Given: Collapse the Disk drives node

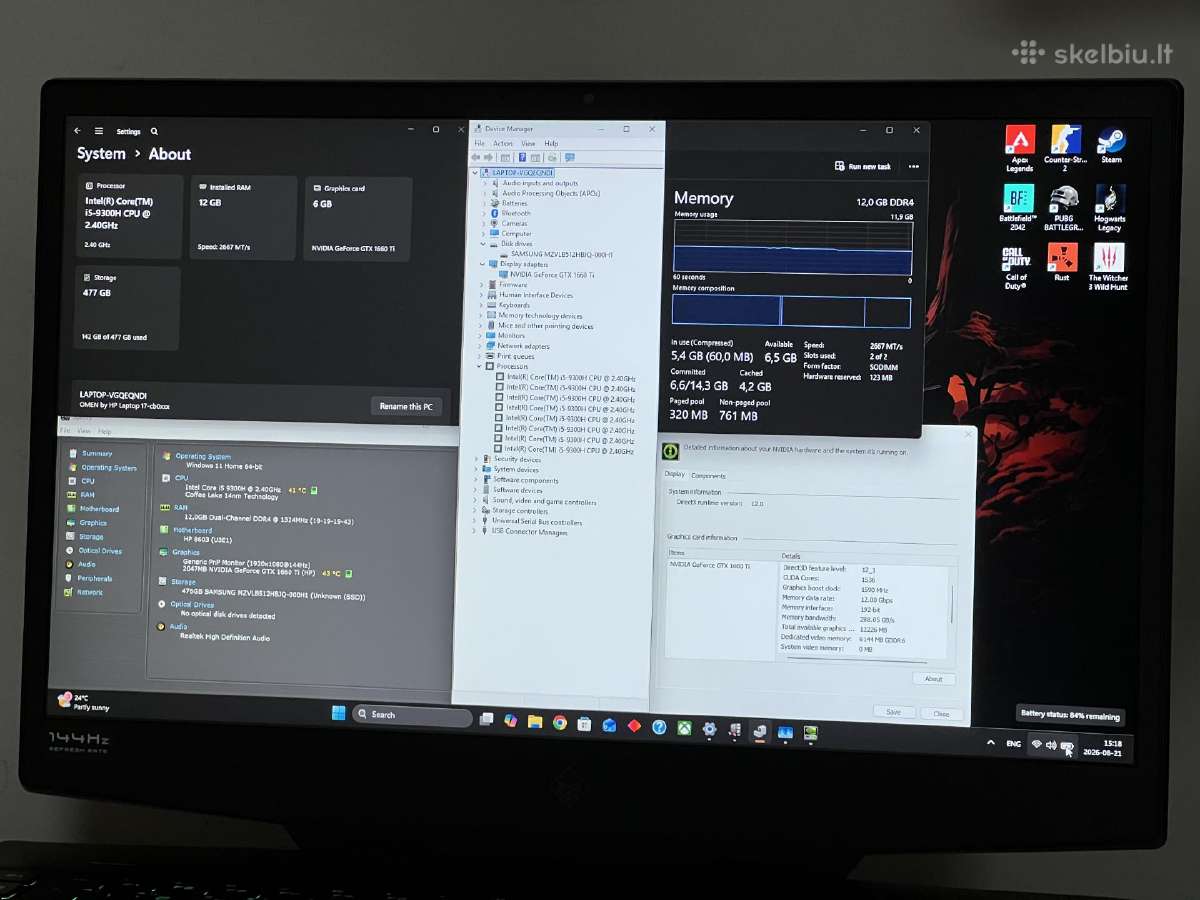Looking at the screenshot, I should click(483, 244).
